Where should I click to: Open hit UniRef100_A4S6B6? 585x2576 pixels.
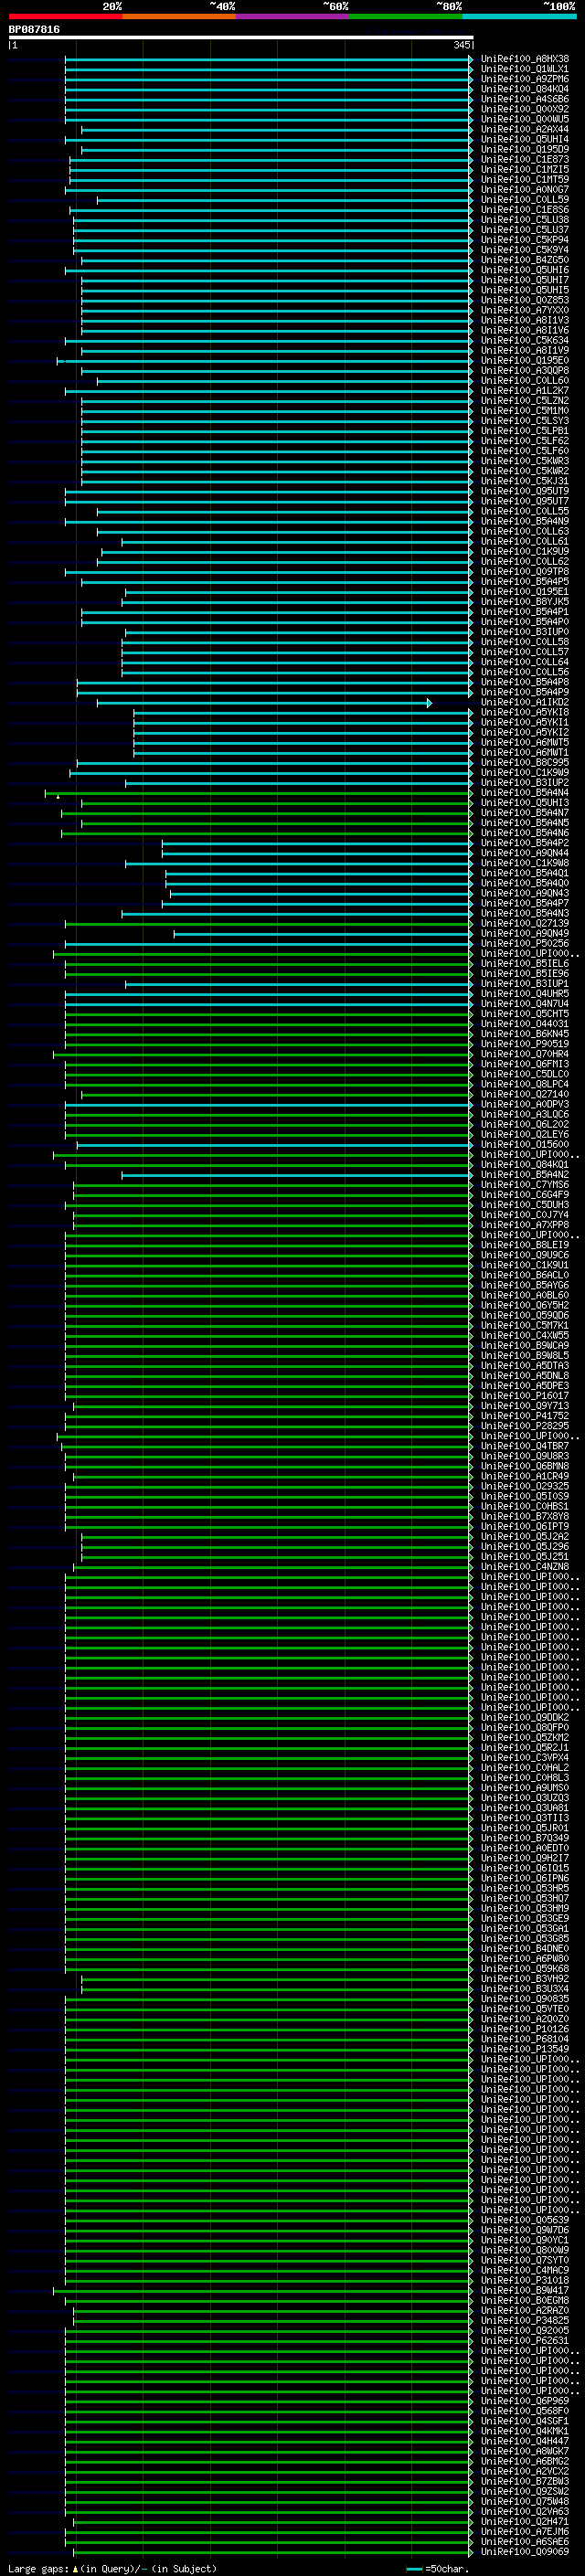(524, 99)
